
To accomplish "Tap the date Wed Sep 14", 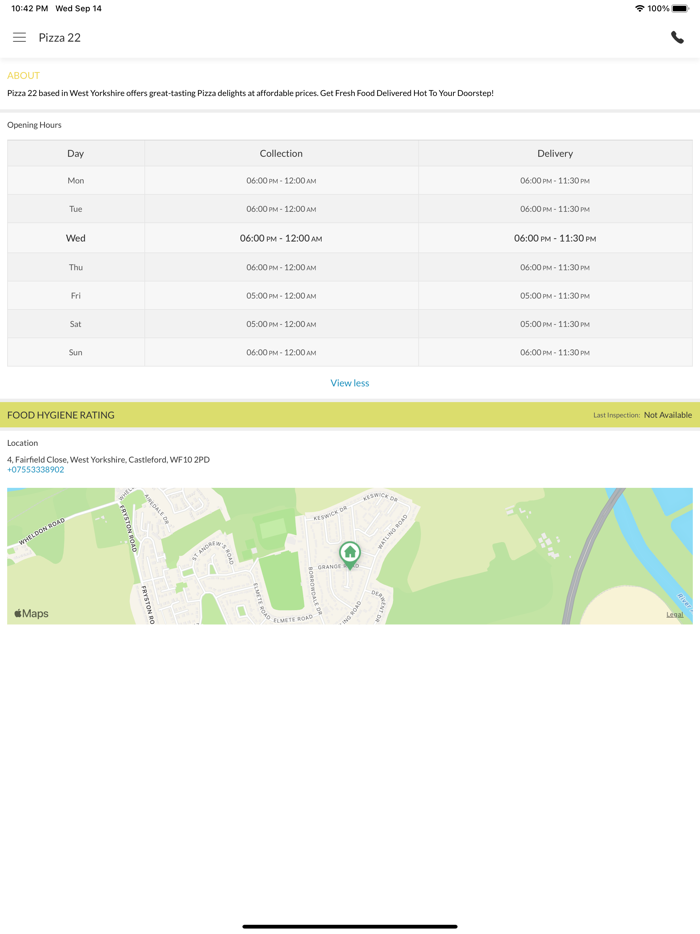I will click(x=79, y=8).
